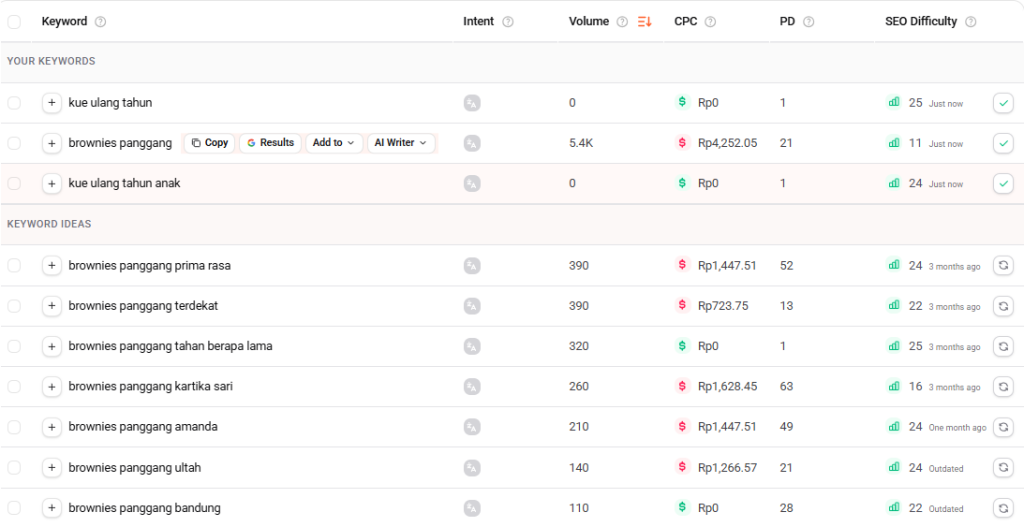The height and width of the screenshot is (527, 1024).
Task: Add 'kue ulang tahun' with its plus button
Action: pyautogui.click(x=52, y=103)
